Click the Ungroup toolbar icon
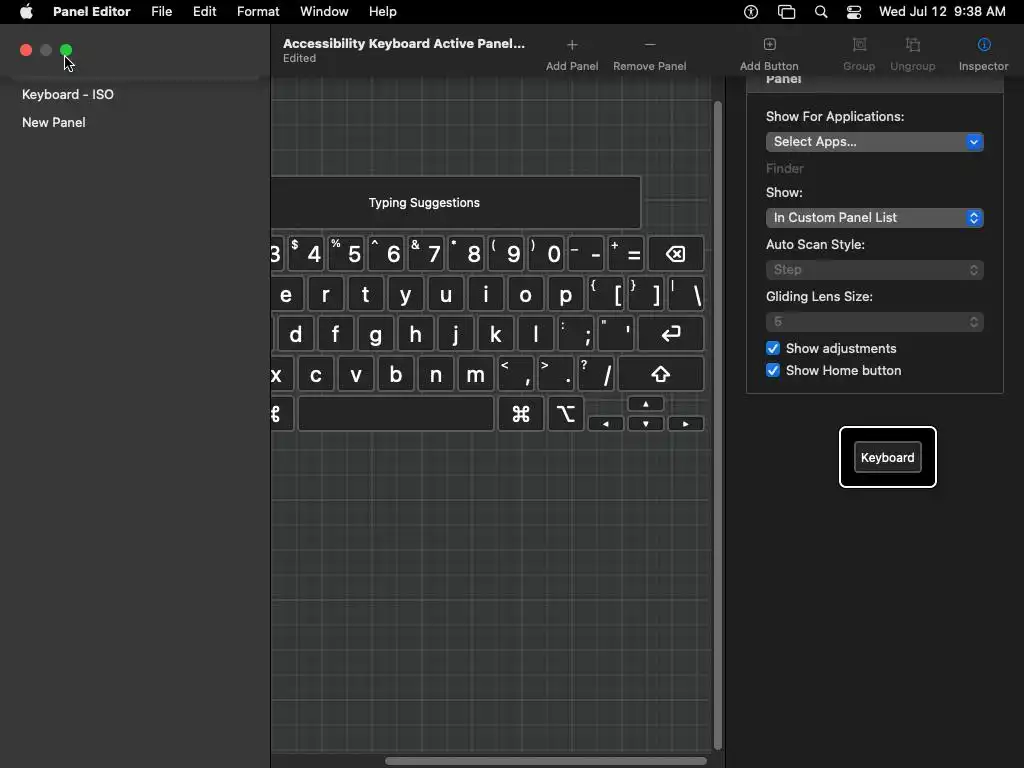1024x768 pixels. (x=913, y=44)
